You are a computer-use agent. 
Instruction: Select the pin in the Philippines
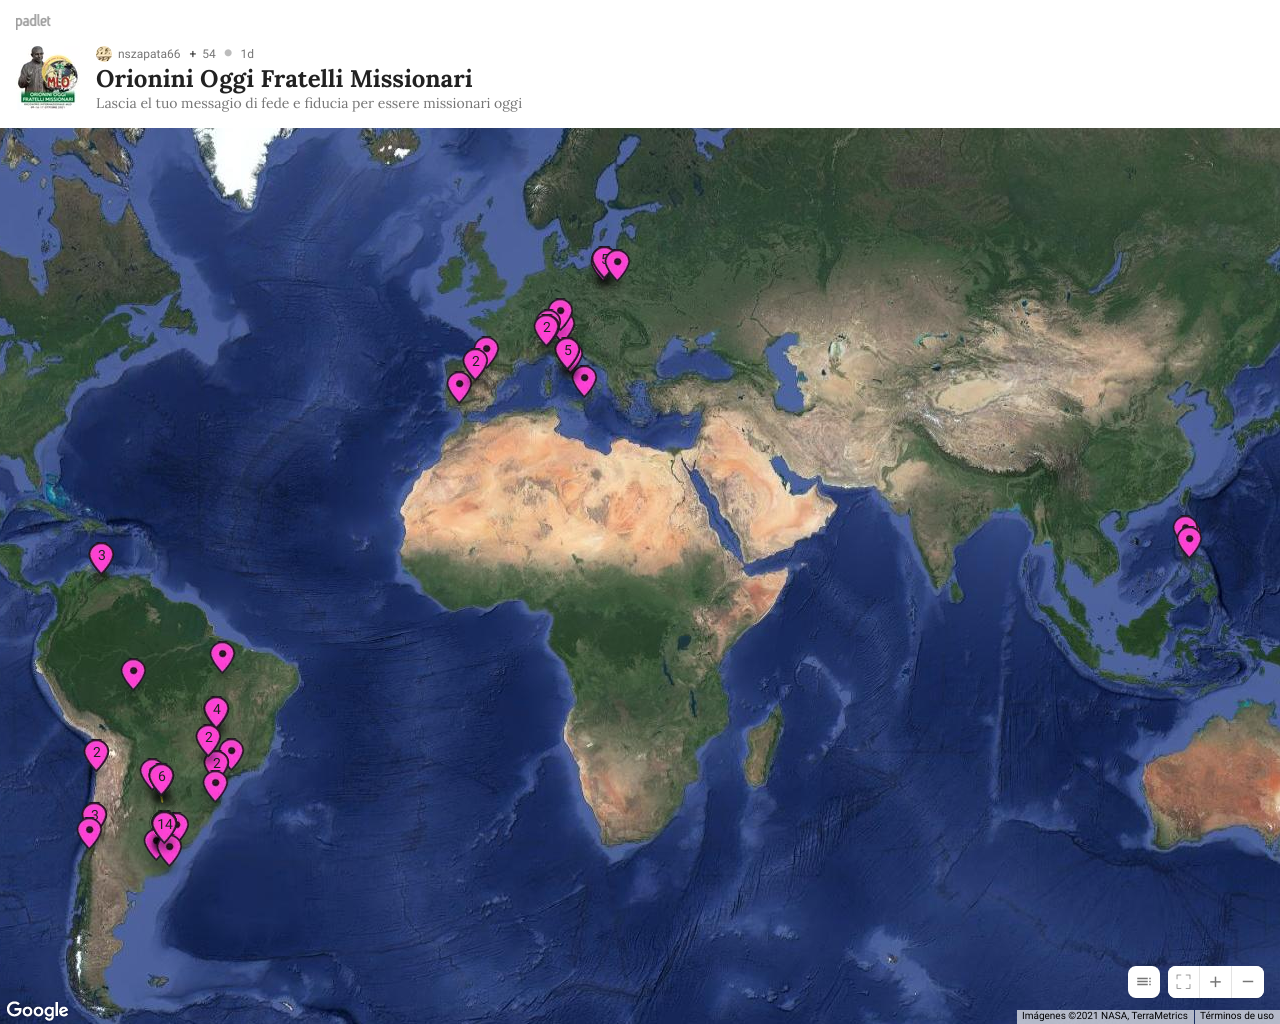pos(1189,540)
